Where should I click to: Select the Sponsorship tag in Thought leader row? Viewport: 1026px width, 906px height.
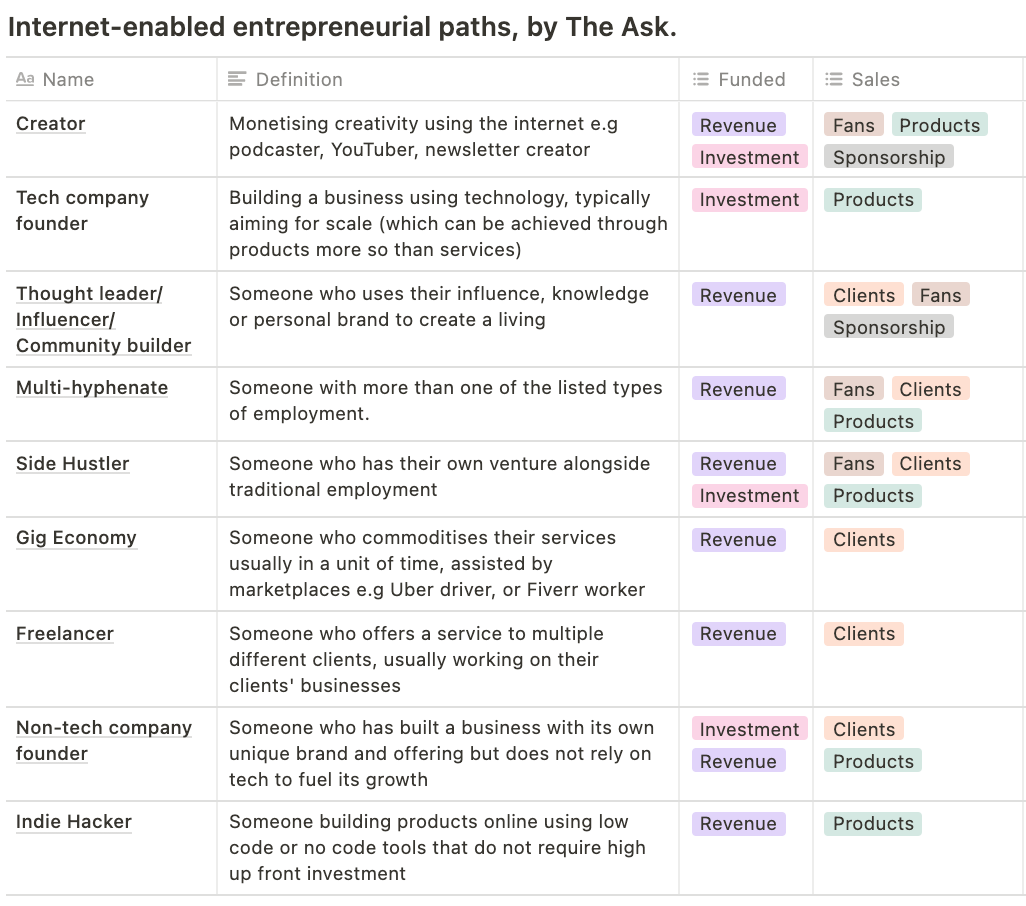pyautogui.click(x=888, y=326)
